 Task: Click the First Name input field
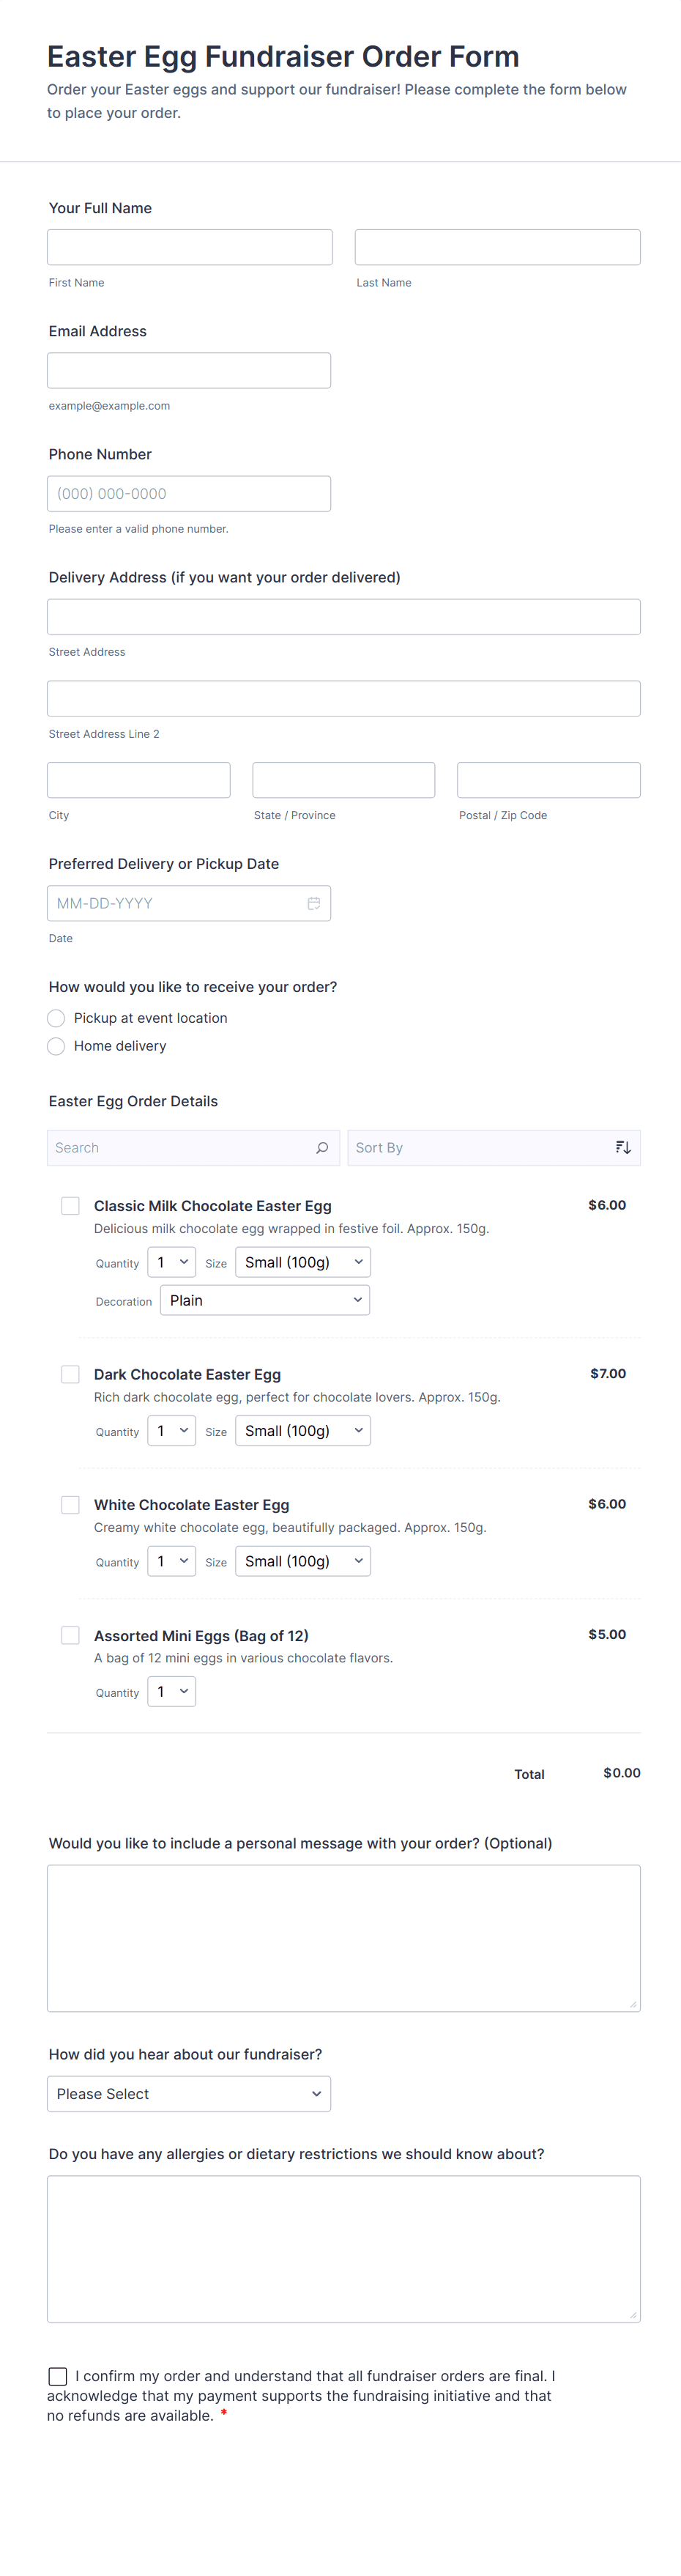click(190, 247)
